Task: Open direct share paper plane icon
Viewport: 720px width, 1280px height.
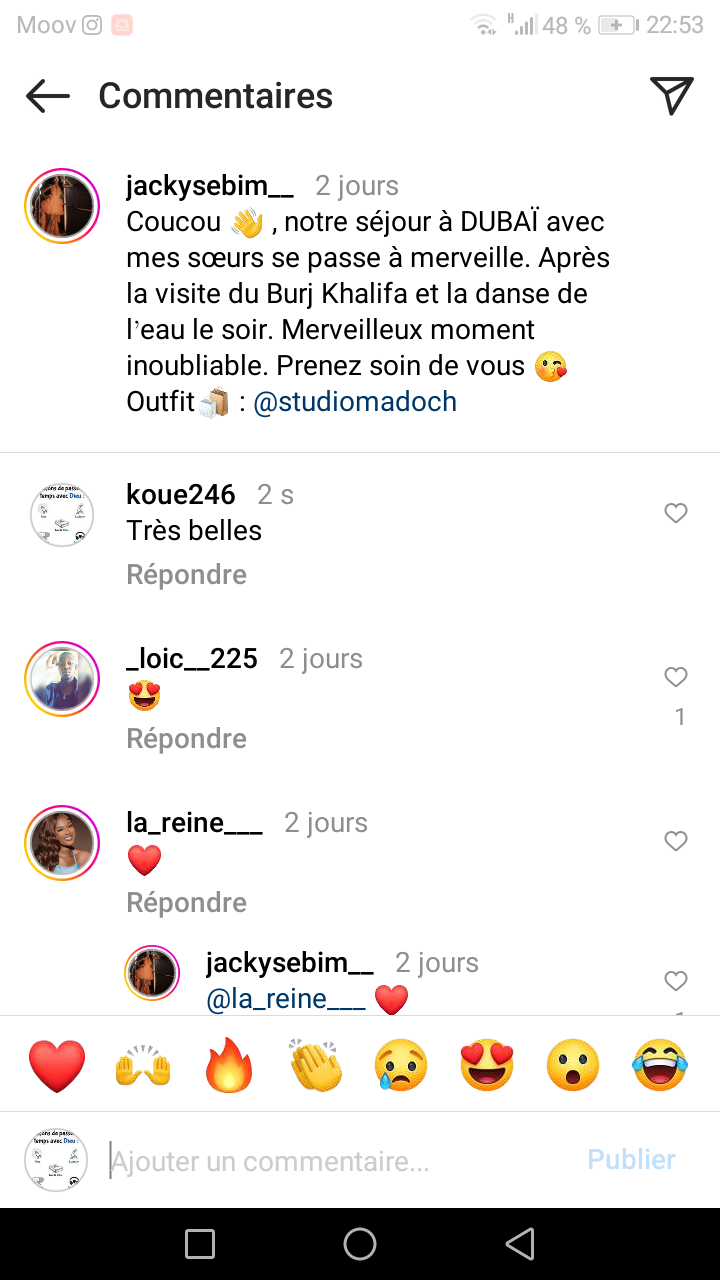Action: (671, 96)
